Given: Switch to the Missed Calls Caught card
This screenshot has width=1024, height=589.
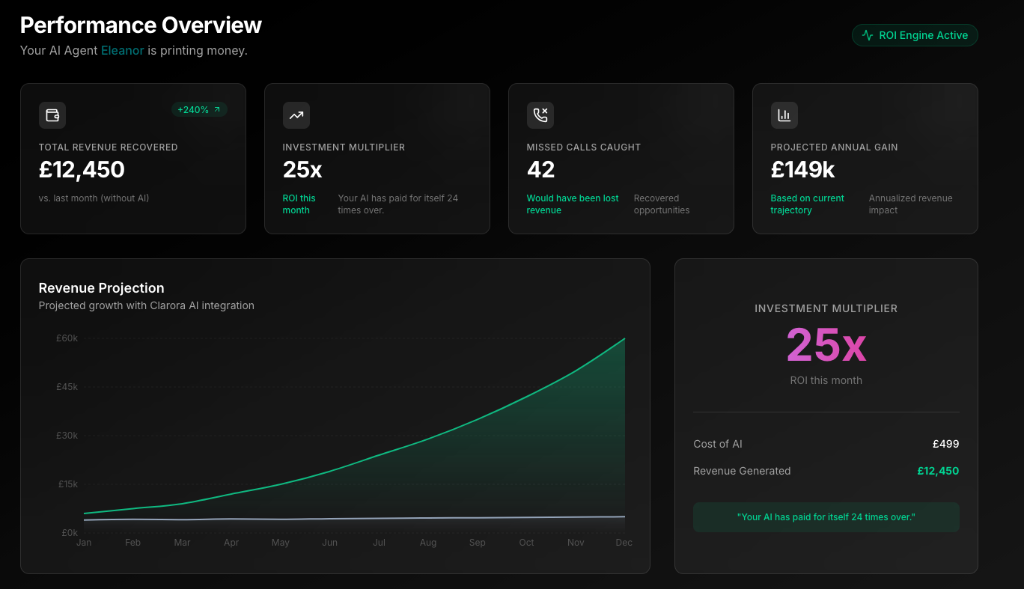Looking at the screenshot, I should [x=621, y=158].
